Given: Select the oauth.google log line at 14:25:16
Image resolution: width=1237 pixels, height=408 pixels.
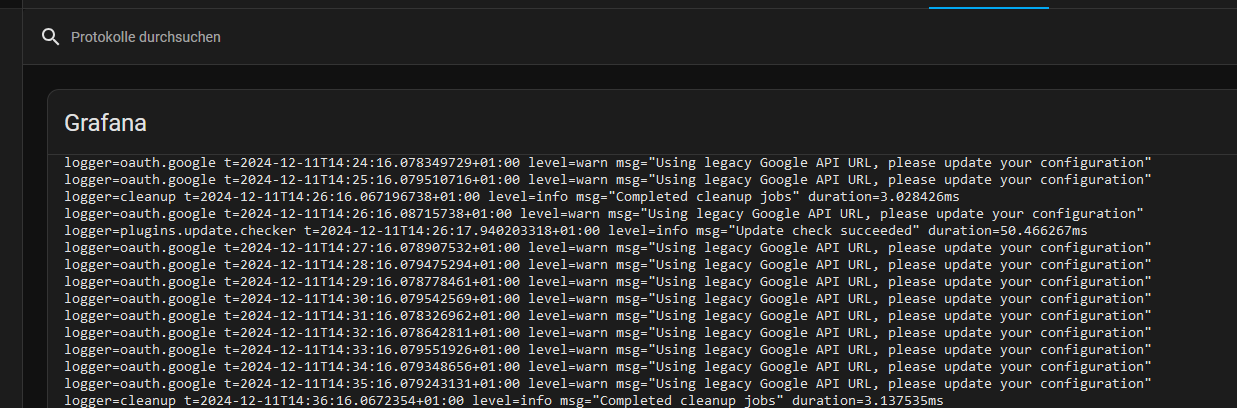Looking at the screenshot, I should [608, 179].
